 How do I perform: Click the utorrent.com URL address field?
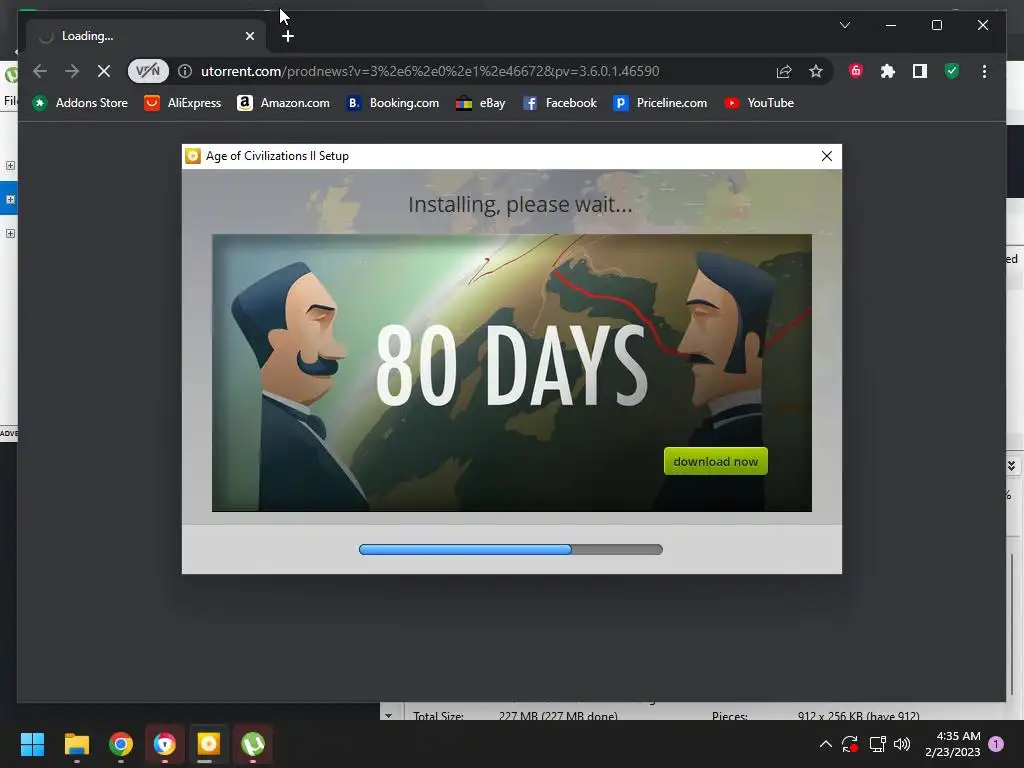click(430, 71)
